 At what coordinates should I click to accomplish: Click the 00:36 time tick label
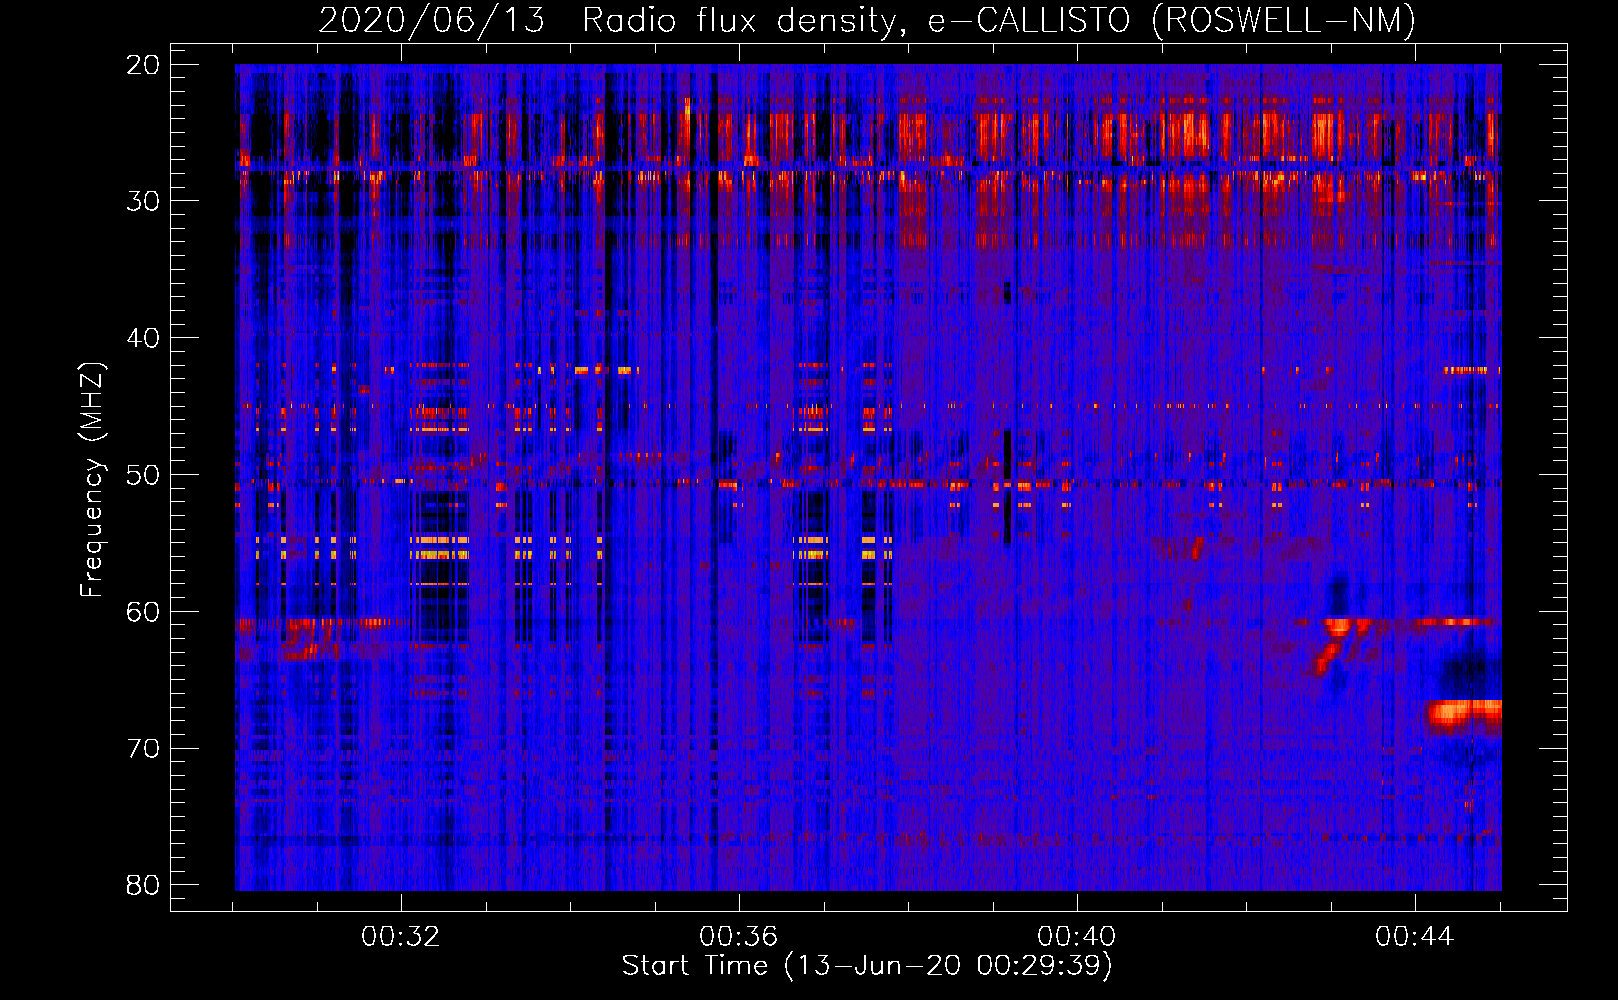739,937
